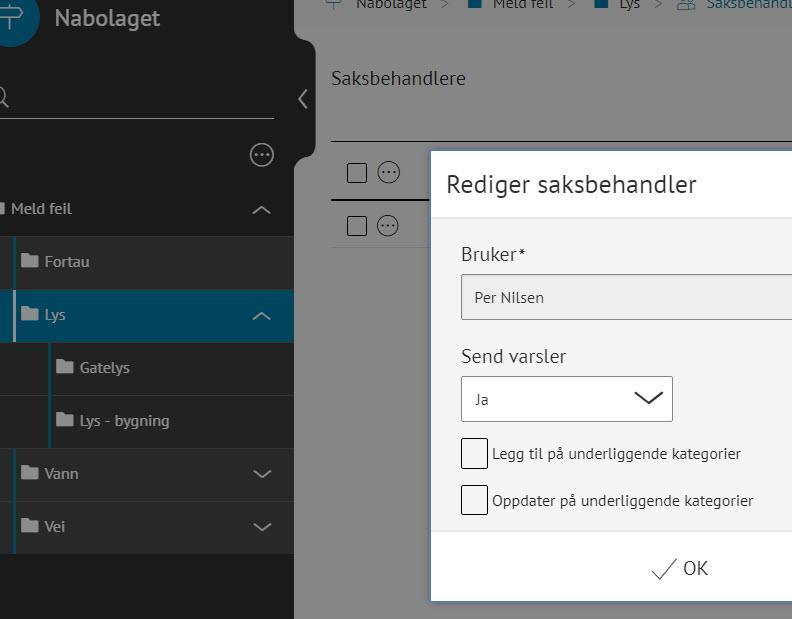Go to Lys in the breadcrumb

[629, 5]
